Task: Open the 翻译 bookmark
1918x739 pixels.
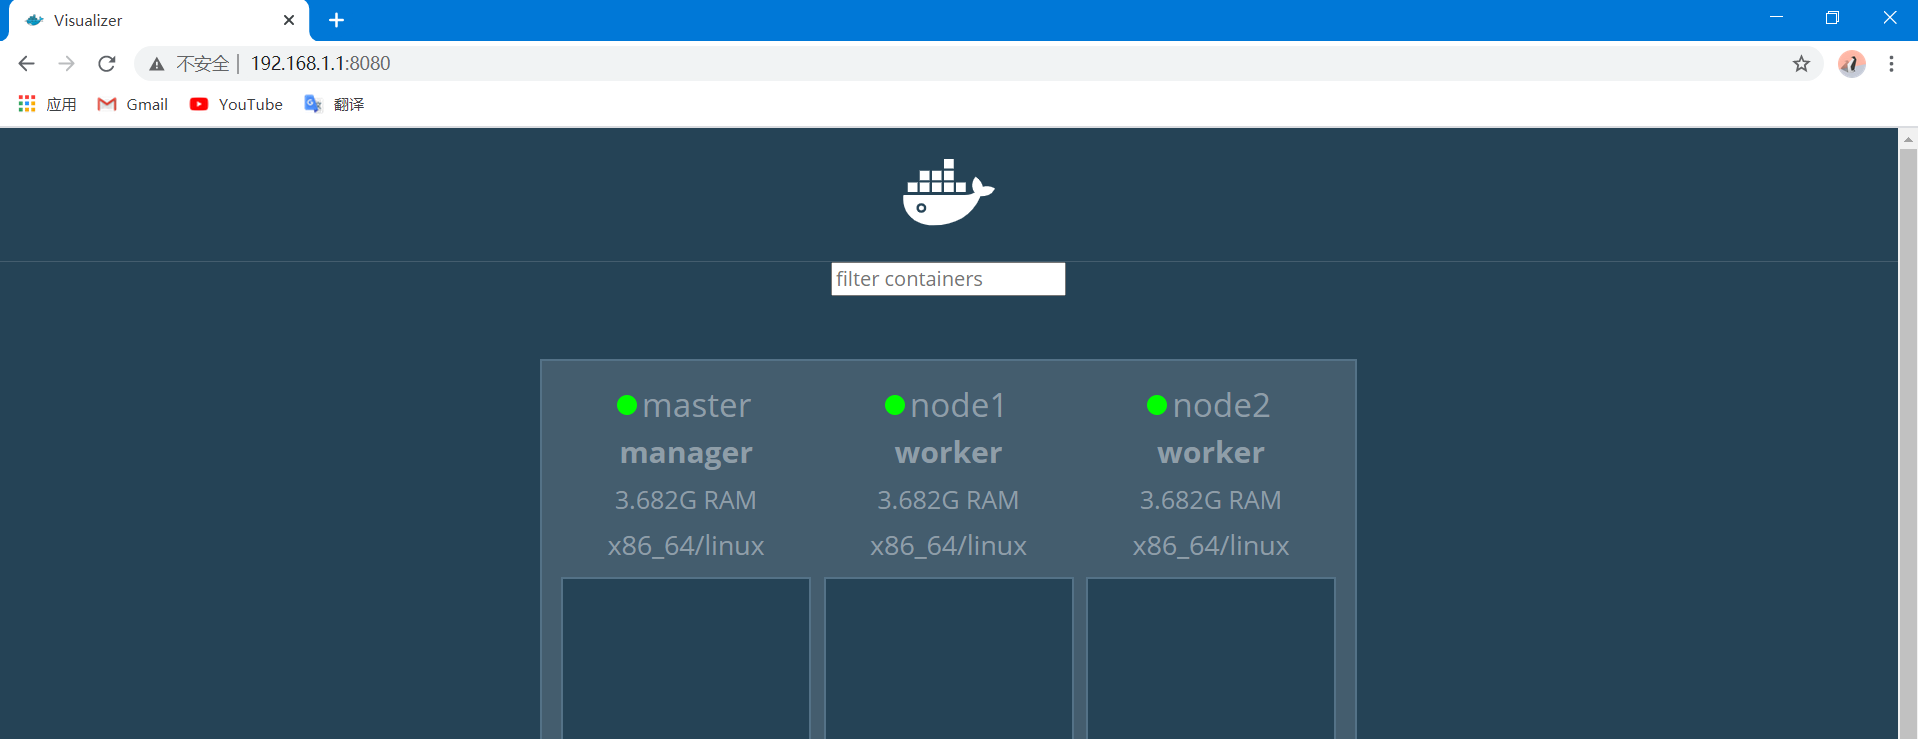Action: 334,104
